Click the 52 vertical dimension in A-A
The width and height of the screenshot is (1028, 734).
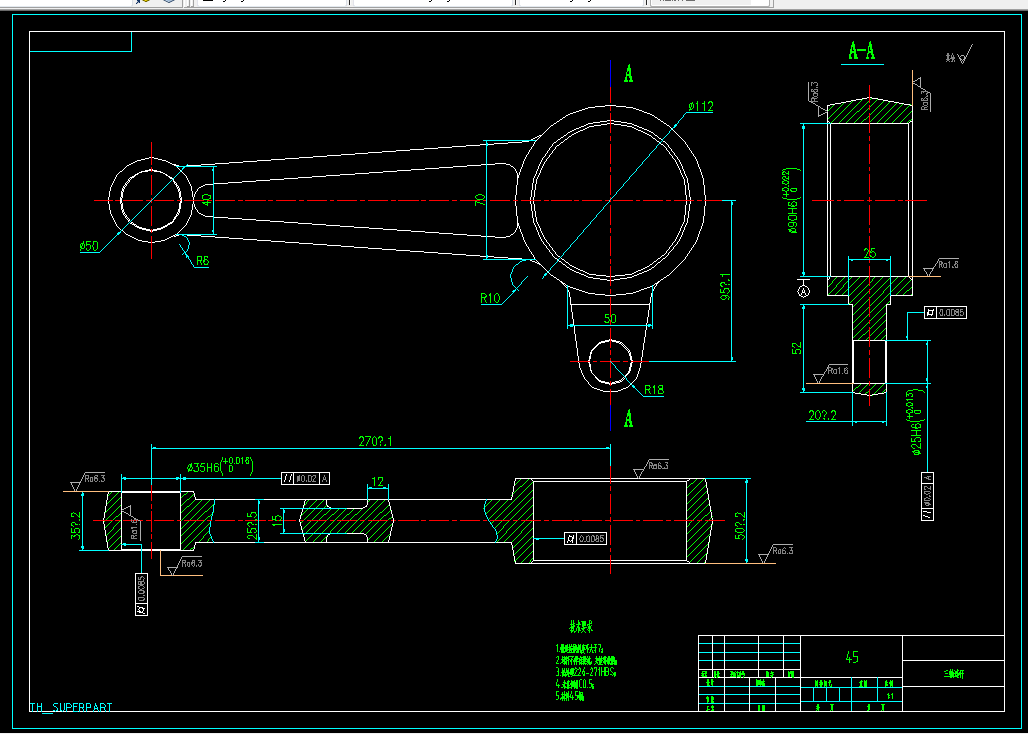(797, 348)
